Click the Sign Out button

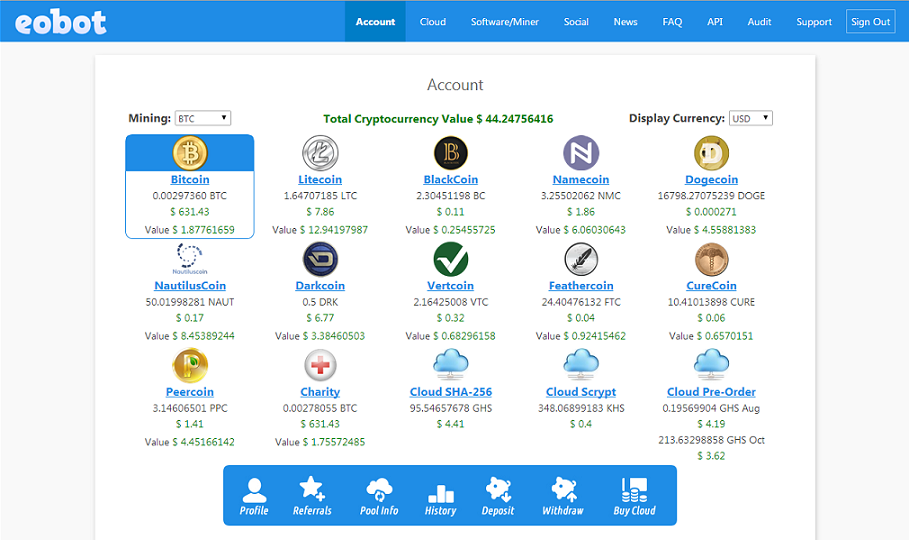(x=870, y=21)
